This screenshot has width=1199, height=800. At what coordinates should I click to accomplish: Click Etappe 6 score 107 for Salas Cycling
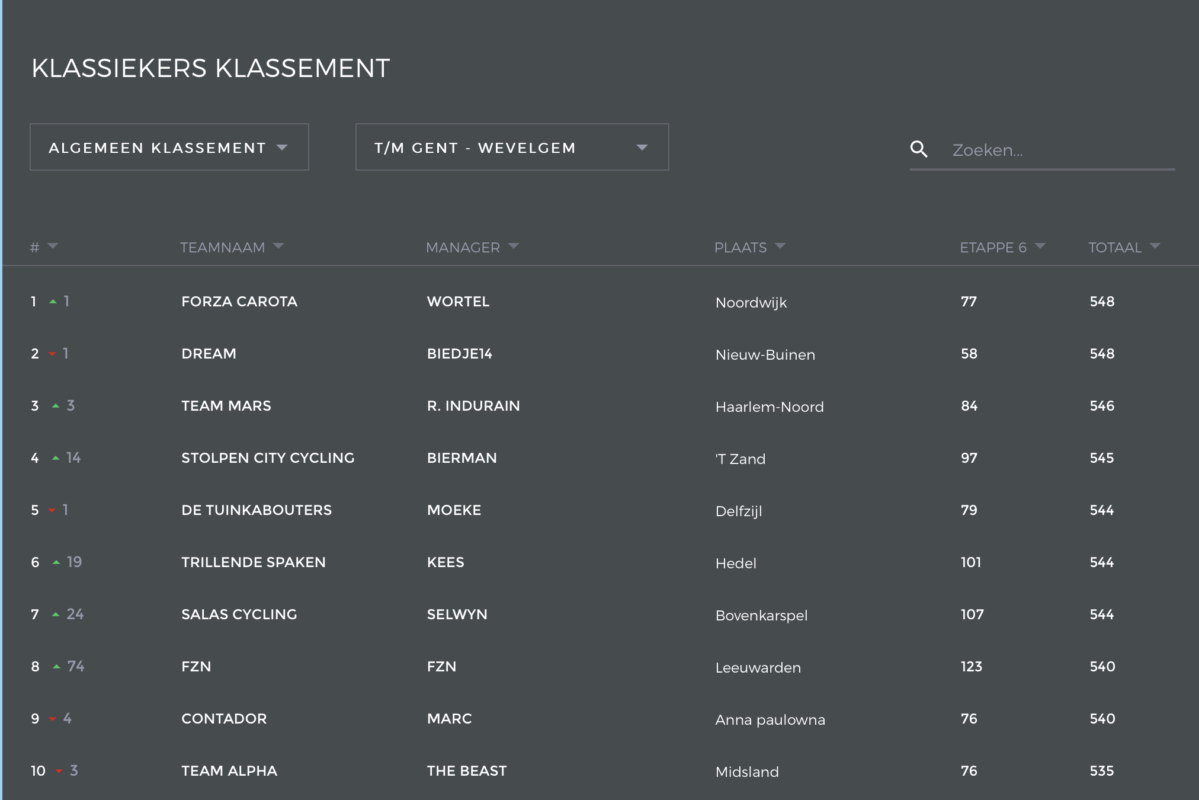[x=972, y=614]
